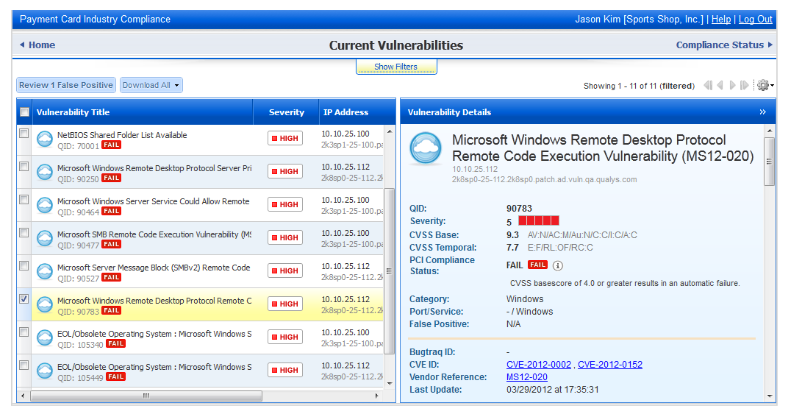The width and height of the screenshot is (789, 417).
Task: Open the MS12-020 vendor reference link
Action: (527, 377)
